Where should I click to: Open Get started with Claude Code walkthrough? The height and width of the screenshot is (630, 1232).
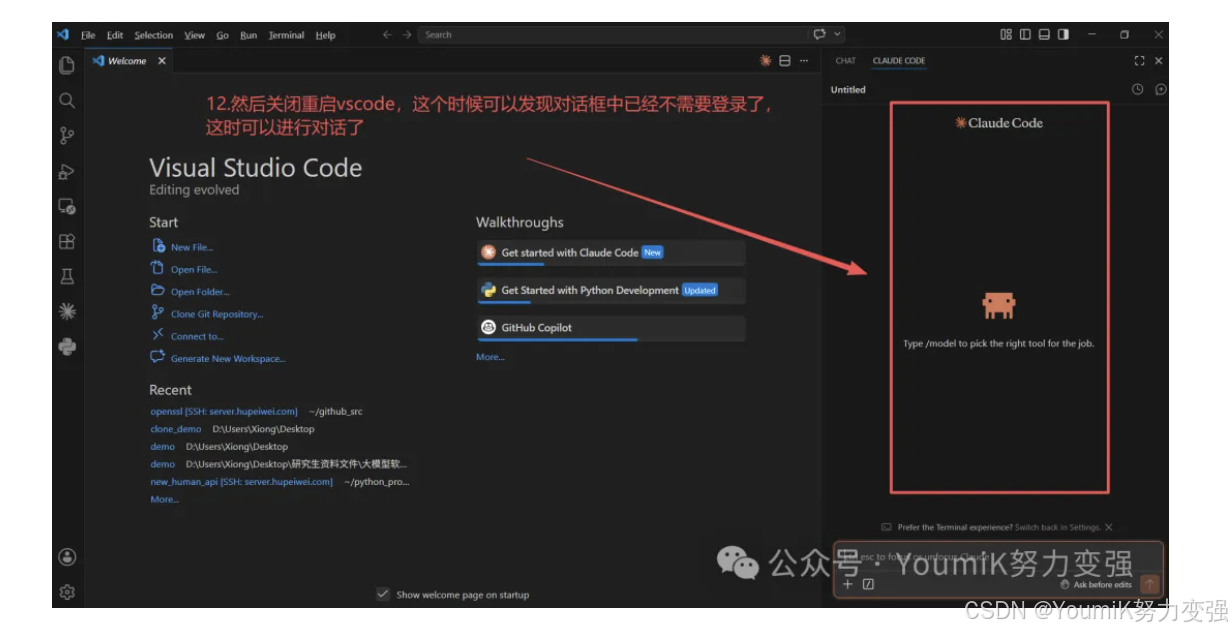click(x=611, y=253)
